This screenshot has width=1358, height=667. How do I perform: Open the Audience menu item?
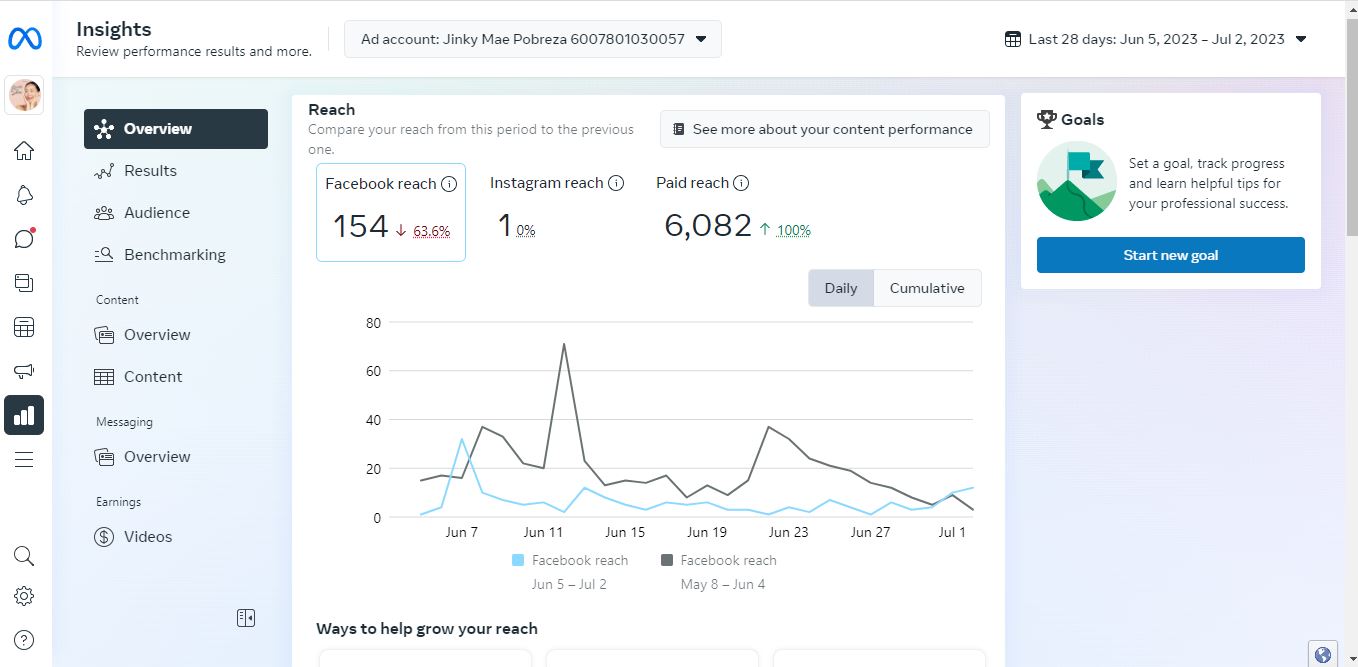[x=176, y=213]
